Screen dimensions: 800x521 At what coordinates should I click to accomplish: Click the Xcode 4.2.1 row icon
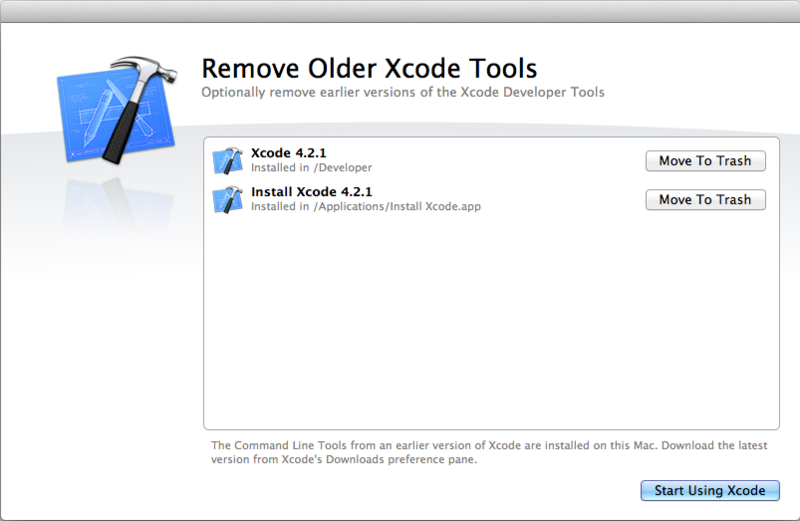click(228, 161)
